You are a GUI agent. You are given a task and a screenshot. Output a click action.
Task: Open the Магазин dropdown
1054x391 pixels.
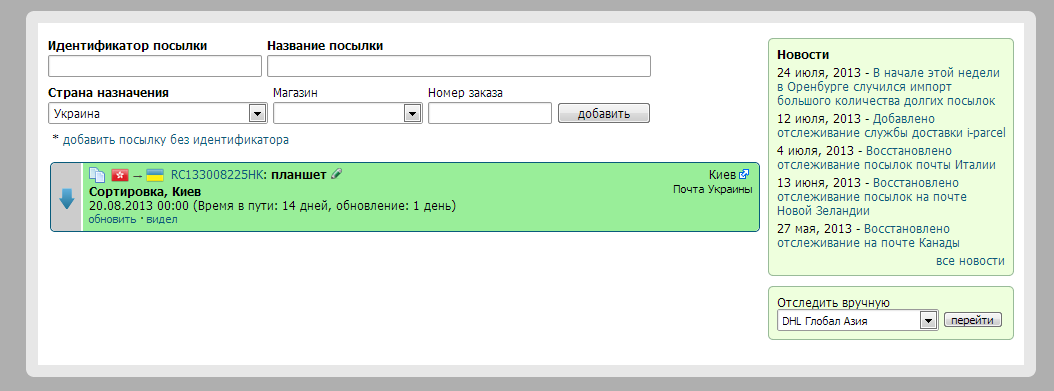click(348, 114)
